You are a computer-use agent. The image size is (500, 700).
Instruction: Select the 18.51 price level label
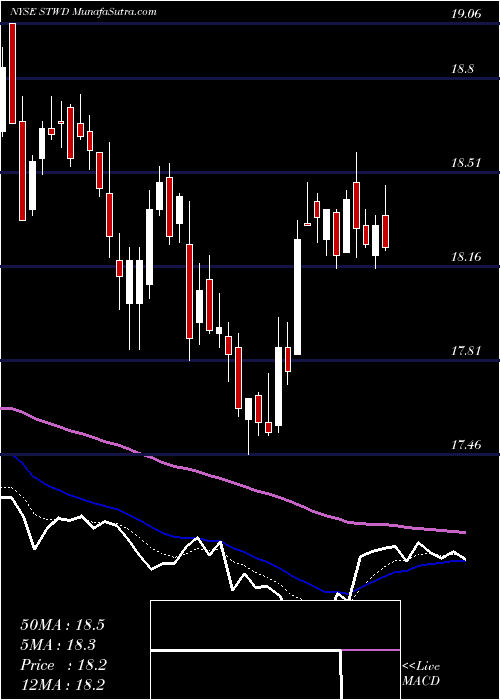466,162
